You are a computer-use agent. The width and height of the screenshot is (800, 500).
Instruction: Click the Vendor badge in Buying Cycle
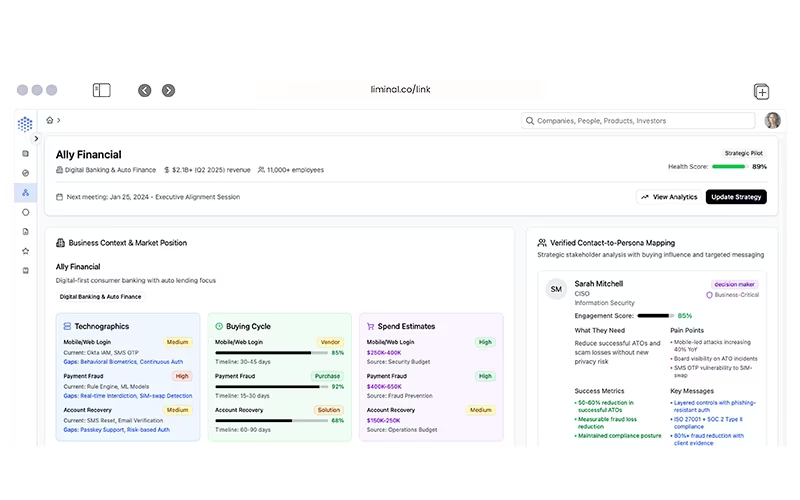click(330, 342)
